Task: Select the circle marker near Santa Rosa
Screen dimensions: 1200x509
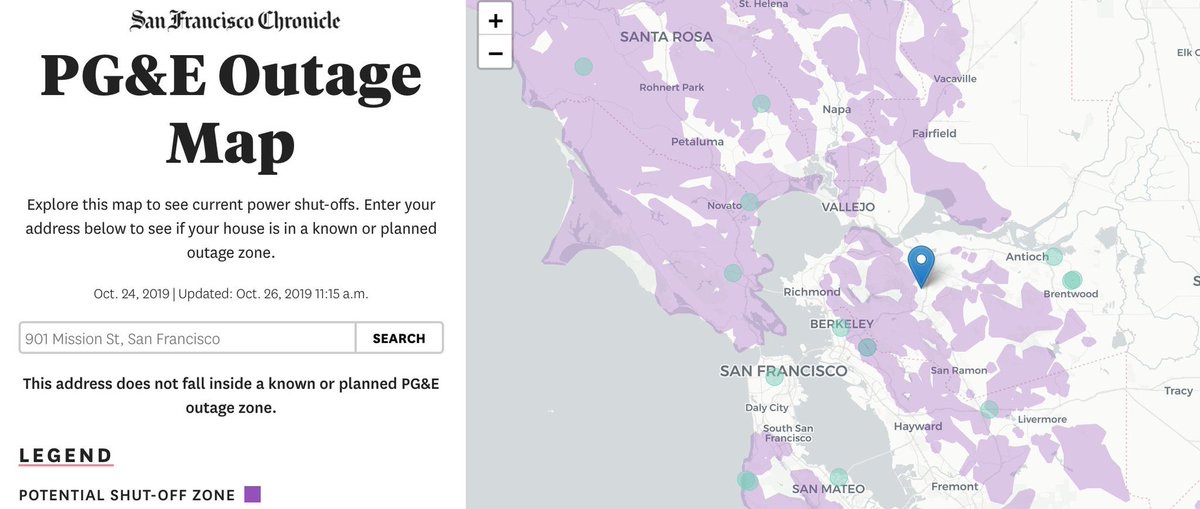Action: click(583, 67)
